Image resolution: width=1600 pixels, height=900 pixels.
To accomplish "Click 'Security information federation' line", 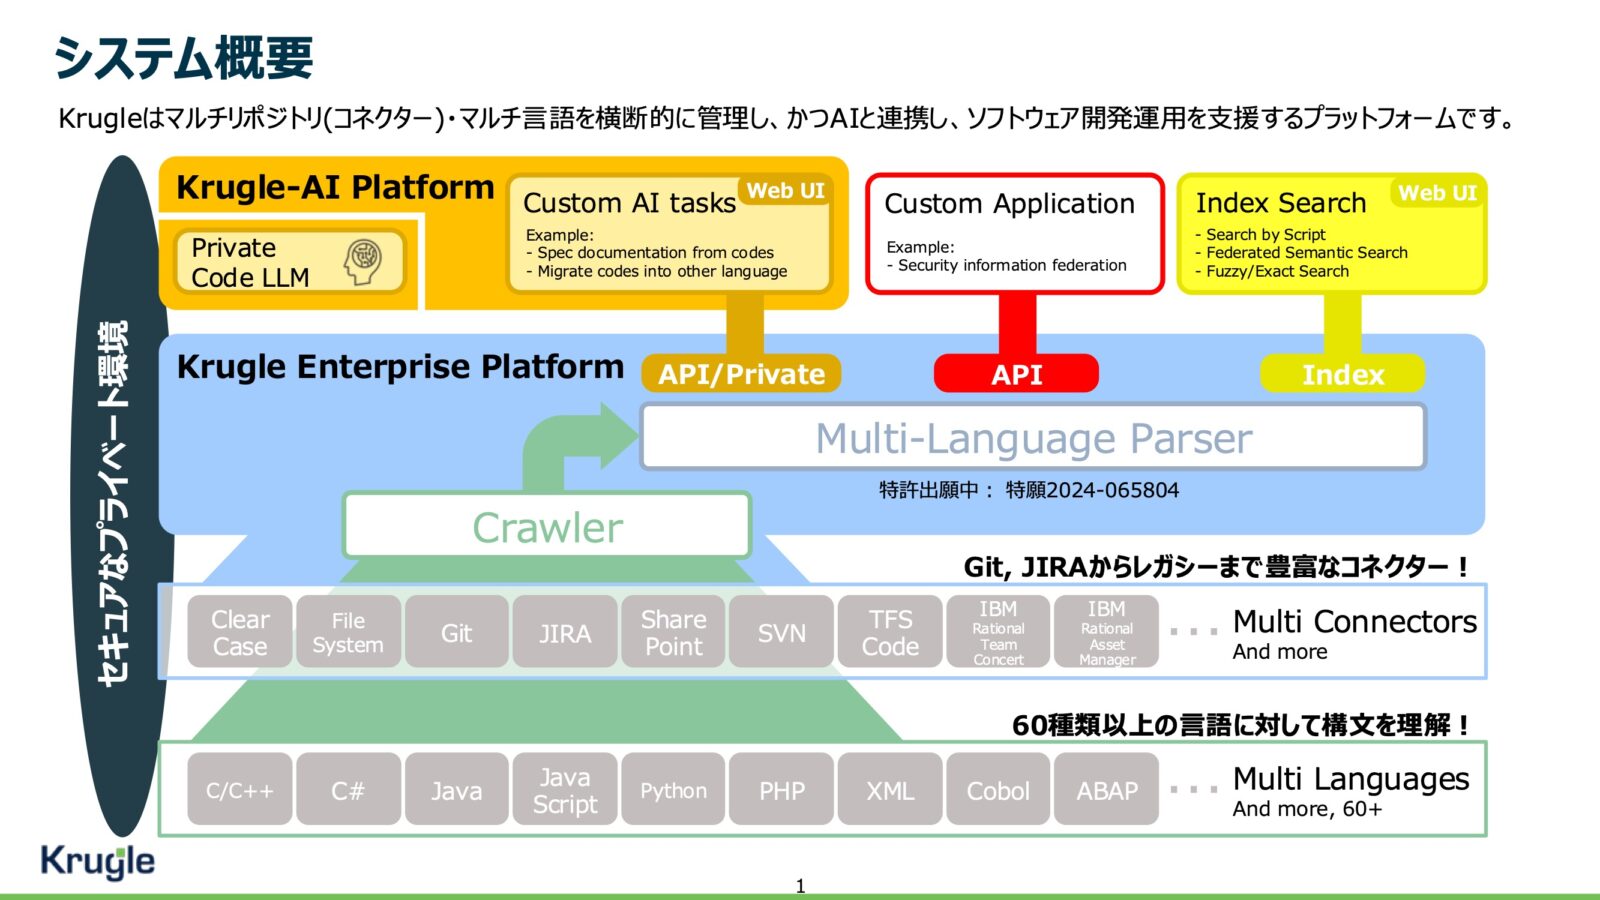I will pyautogui.click(x=1011, y=265).
